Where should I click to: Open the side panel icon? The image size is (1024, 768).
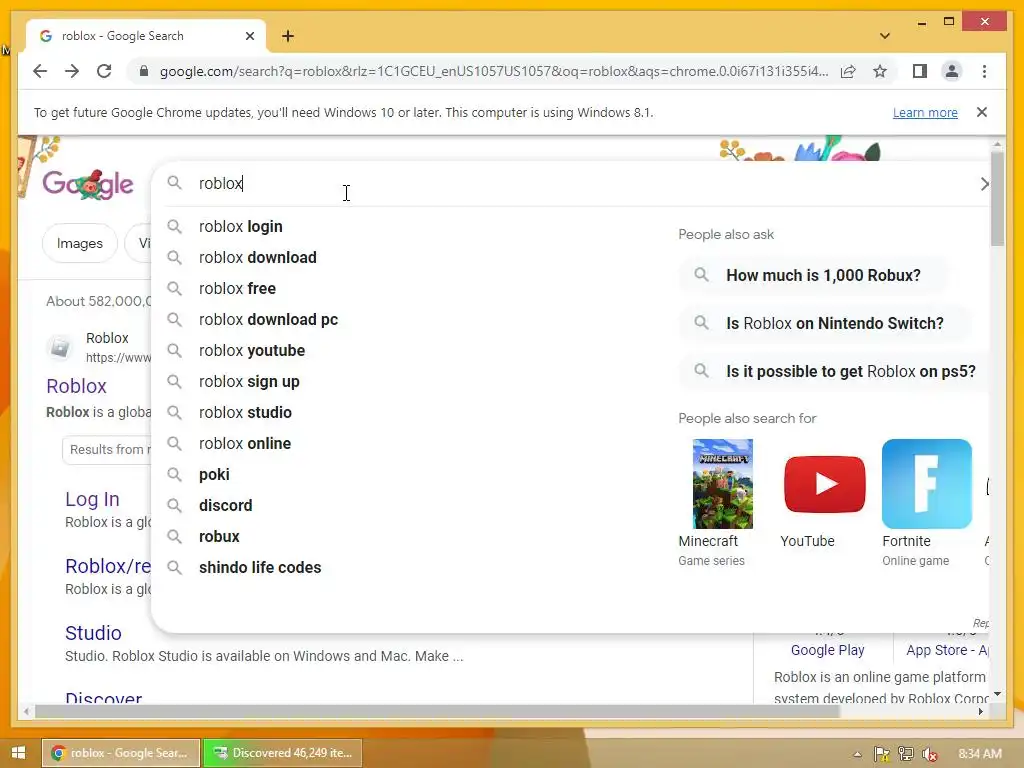click(920, 71)
